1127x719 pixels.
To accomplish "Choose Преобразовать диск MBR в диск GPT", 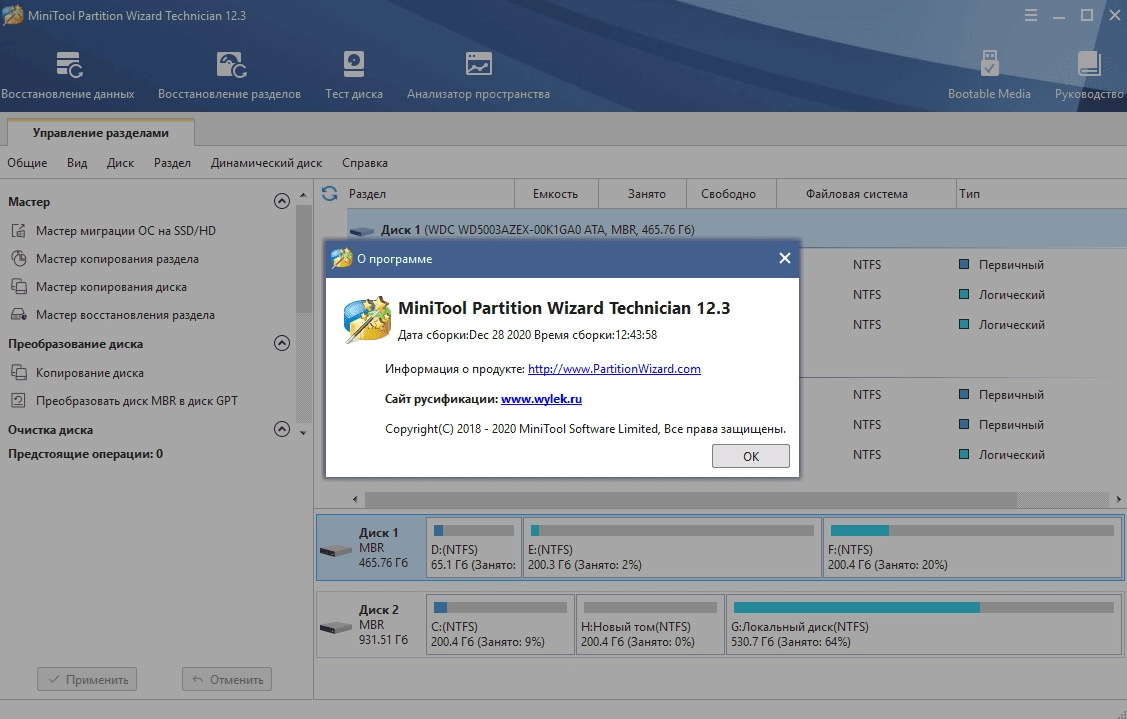I will [x=137, y=400].
